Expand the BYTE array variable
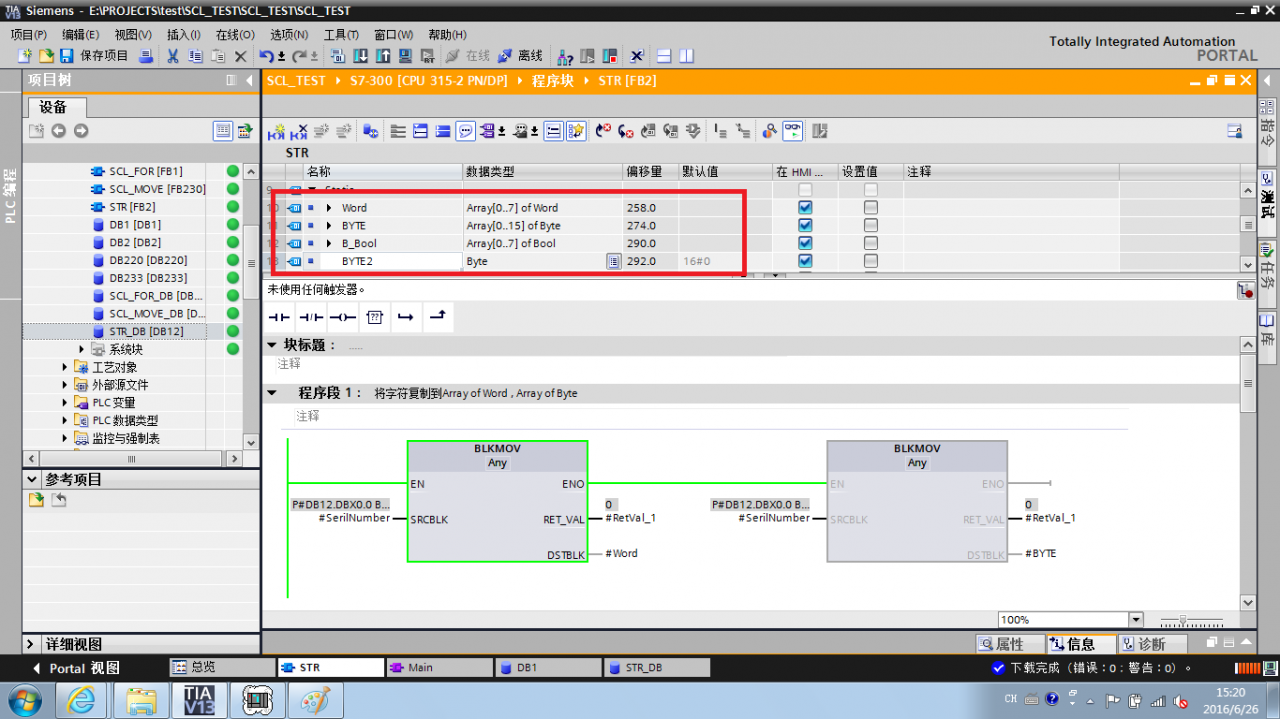Viewport: 1280px width, 719px height. click(329, 226)
